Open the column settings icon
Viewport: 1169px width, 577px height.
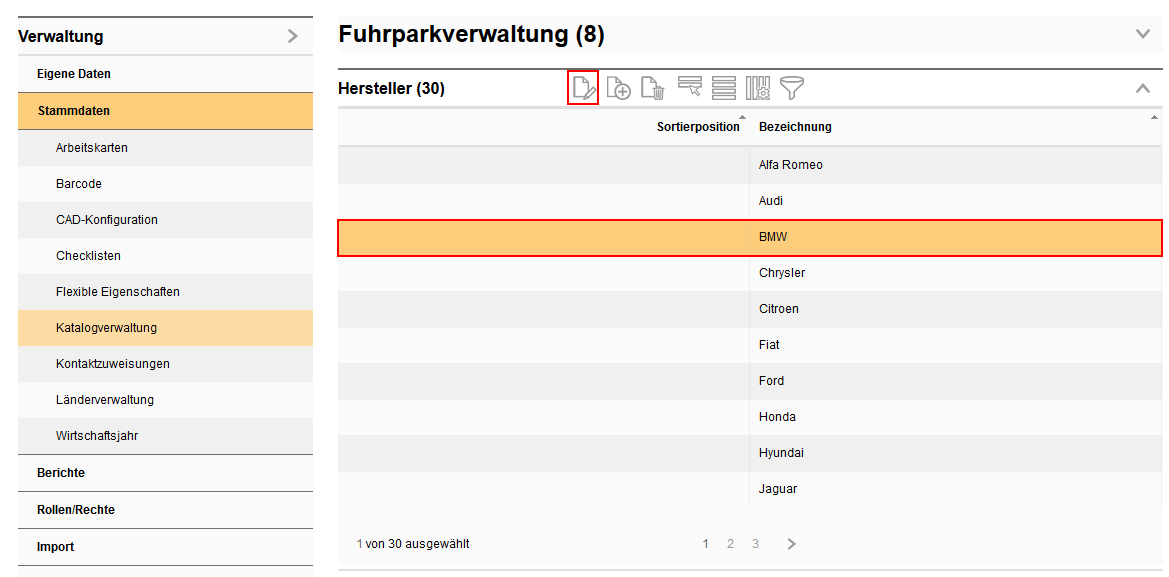coord(757,88)
